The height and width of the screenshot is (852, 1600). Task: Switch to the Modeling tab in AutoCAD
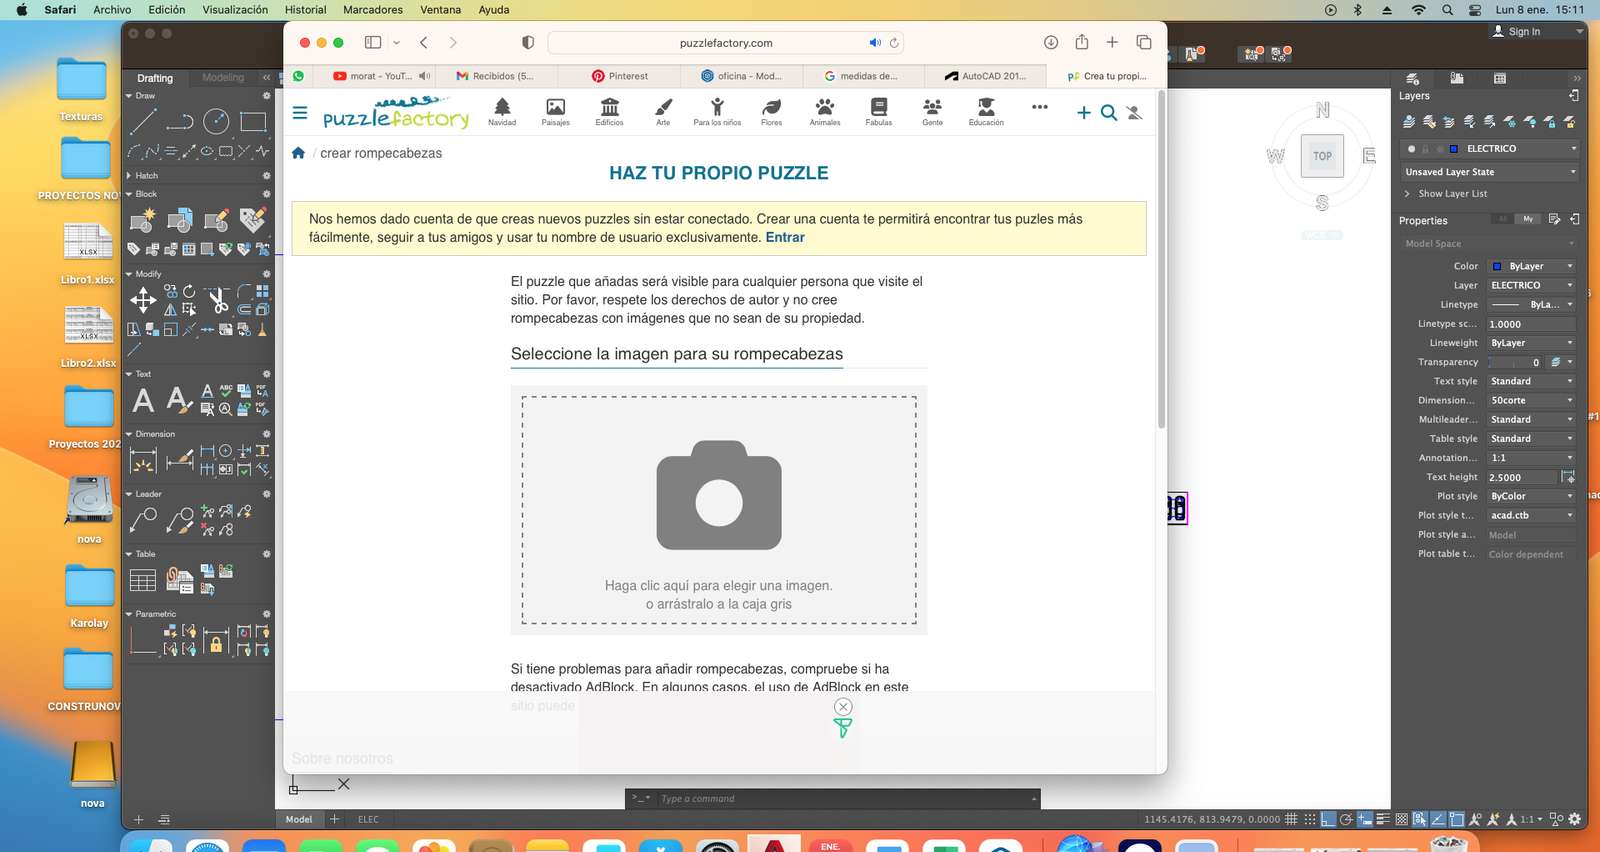(x=223, y=77)
